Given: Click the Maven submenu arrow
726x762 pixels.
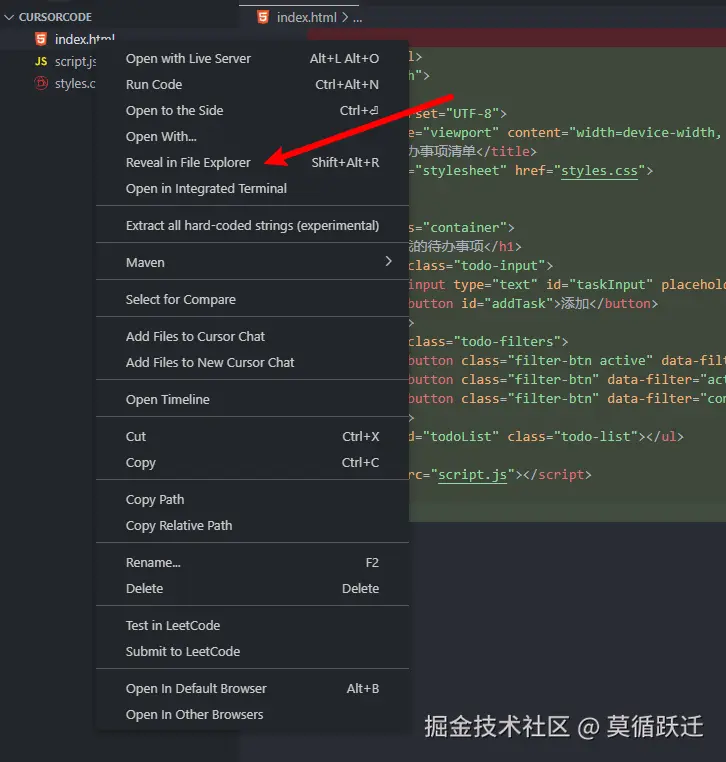Looking at the screenshot, I should 388,261.
